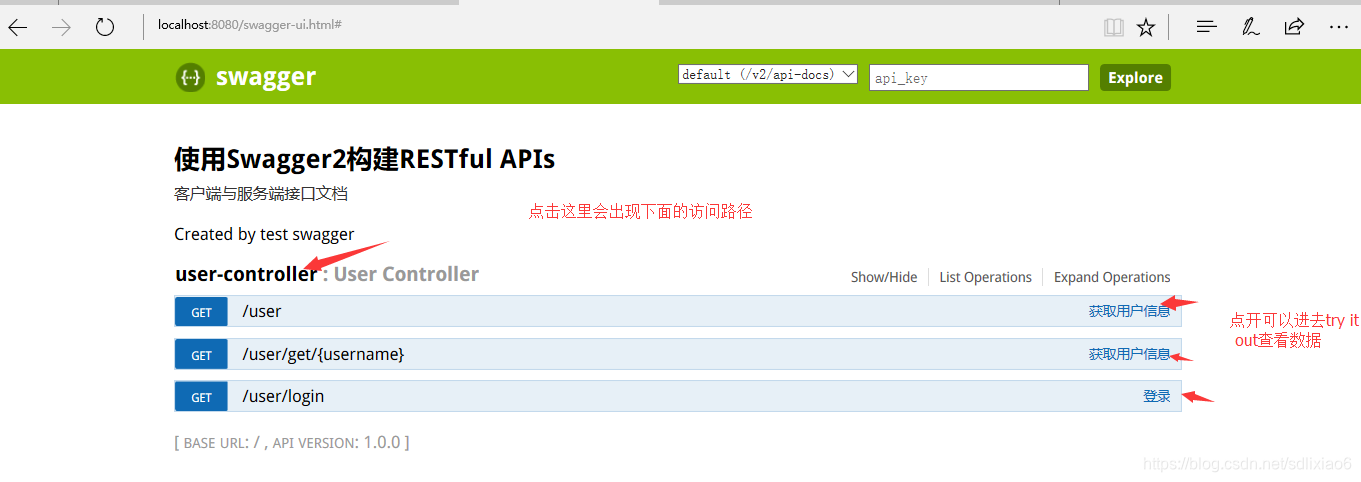The image size is (1361, 482).
Task: Add this page to favorites
Action: click(x=1146, y=27)
